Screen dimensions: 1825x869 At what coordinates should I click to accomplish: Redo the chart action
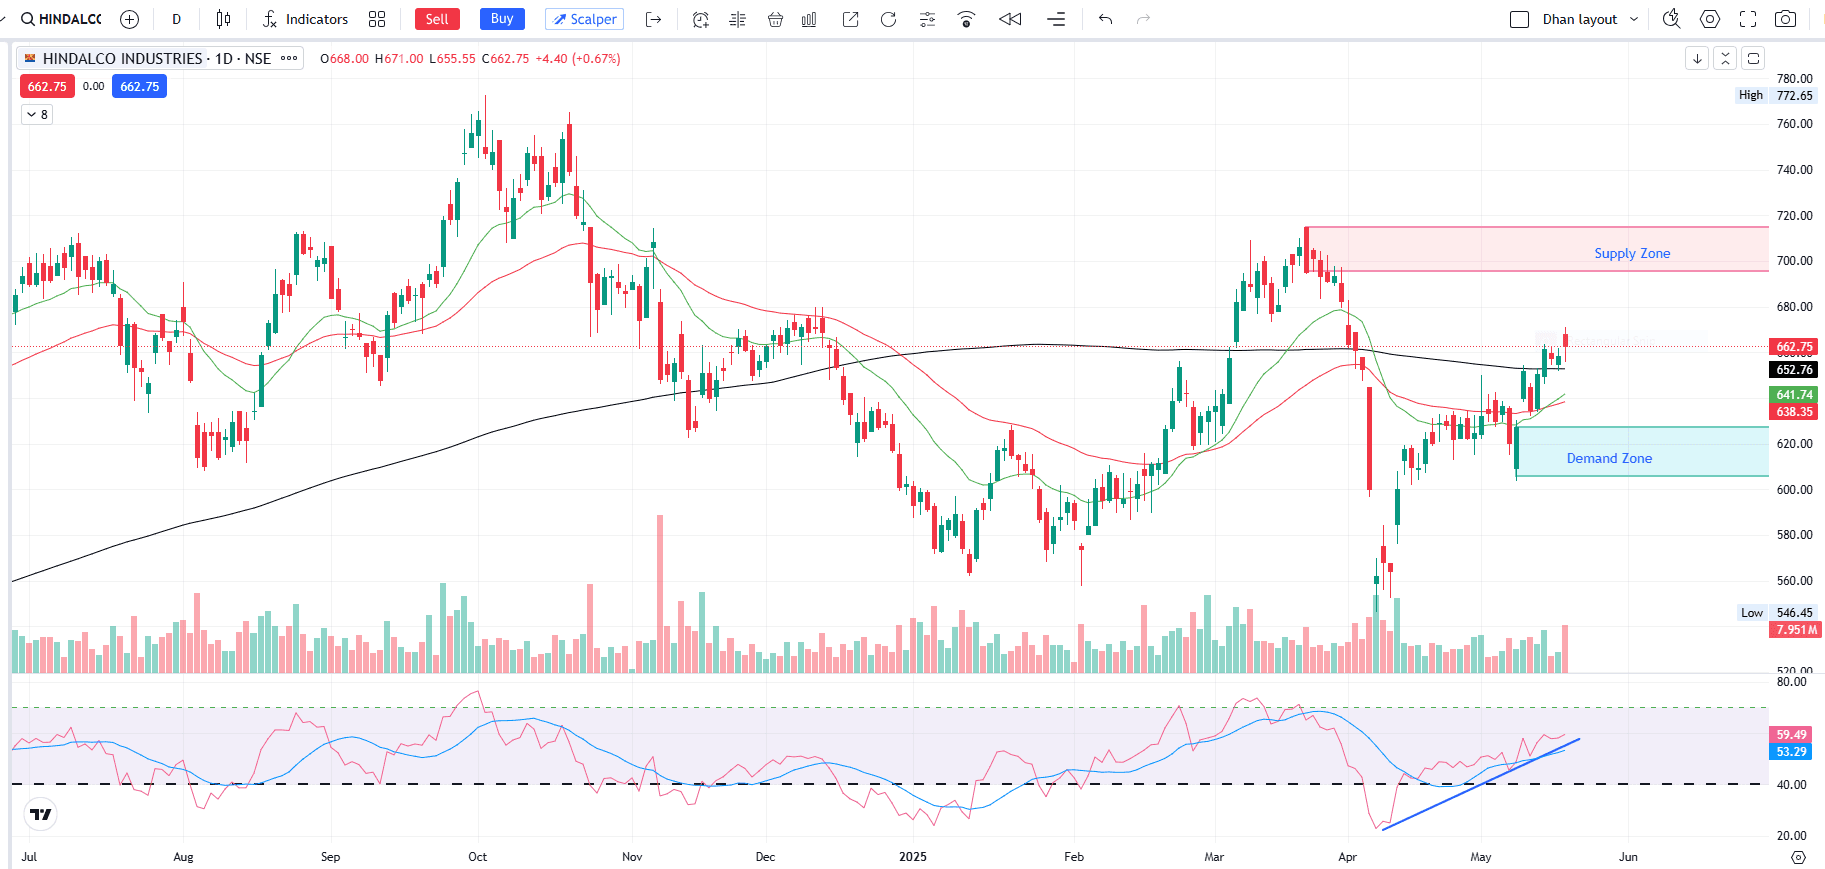tap(1144, 19)
